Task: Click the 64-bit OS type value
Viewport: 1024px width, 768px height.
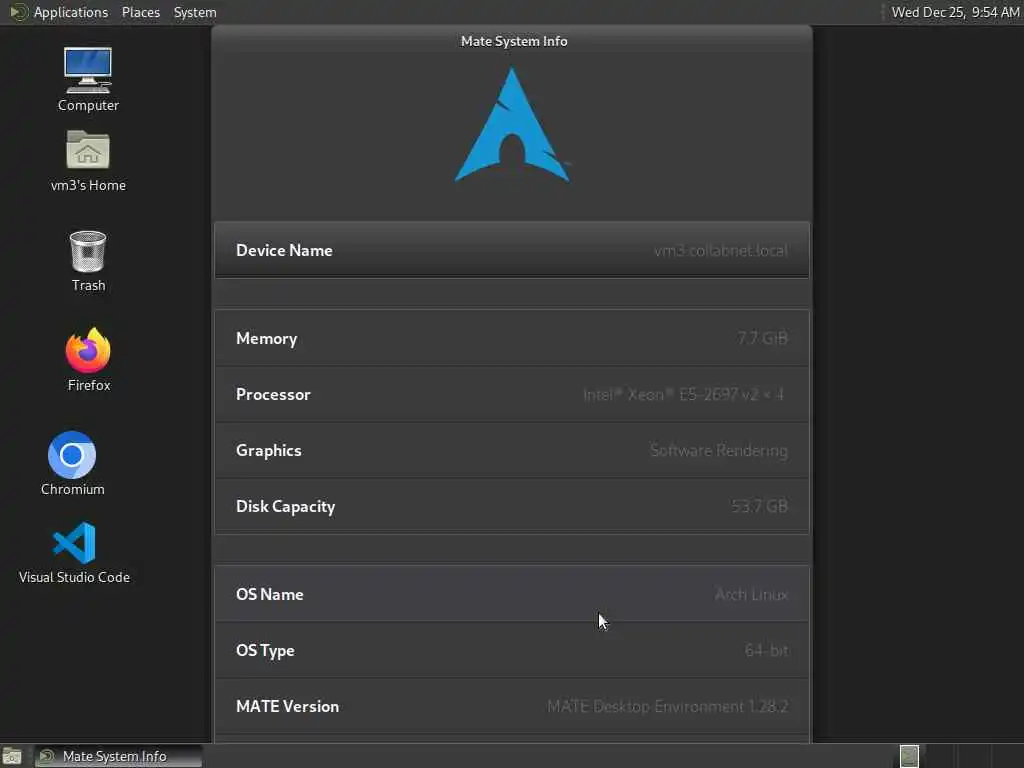Action: (x=766, y=650)
